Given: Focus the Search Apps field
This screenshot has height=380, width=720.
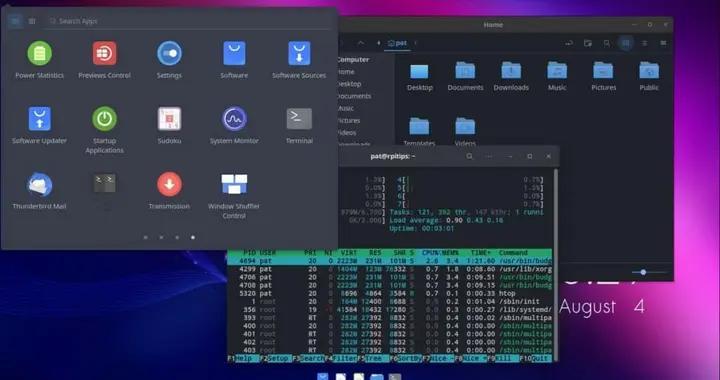Looking at the screenshot, I should [188, 21].
